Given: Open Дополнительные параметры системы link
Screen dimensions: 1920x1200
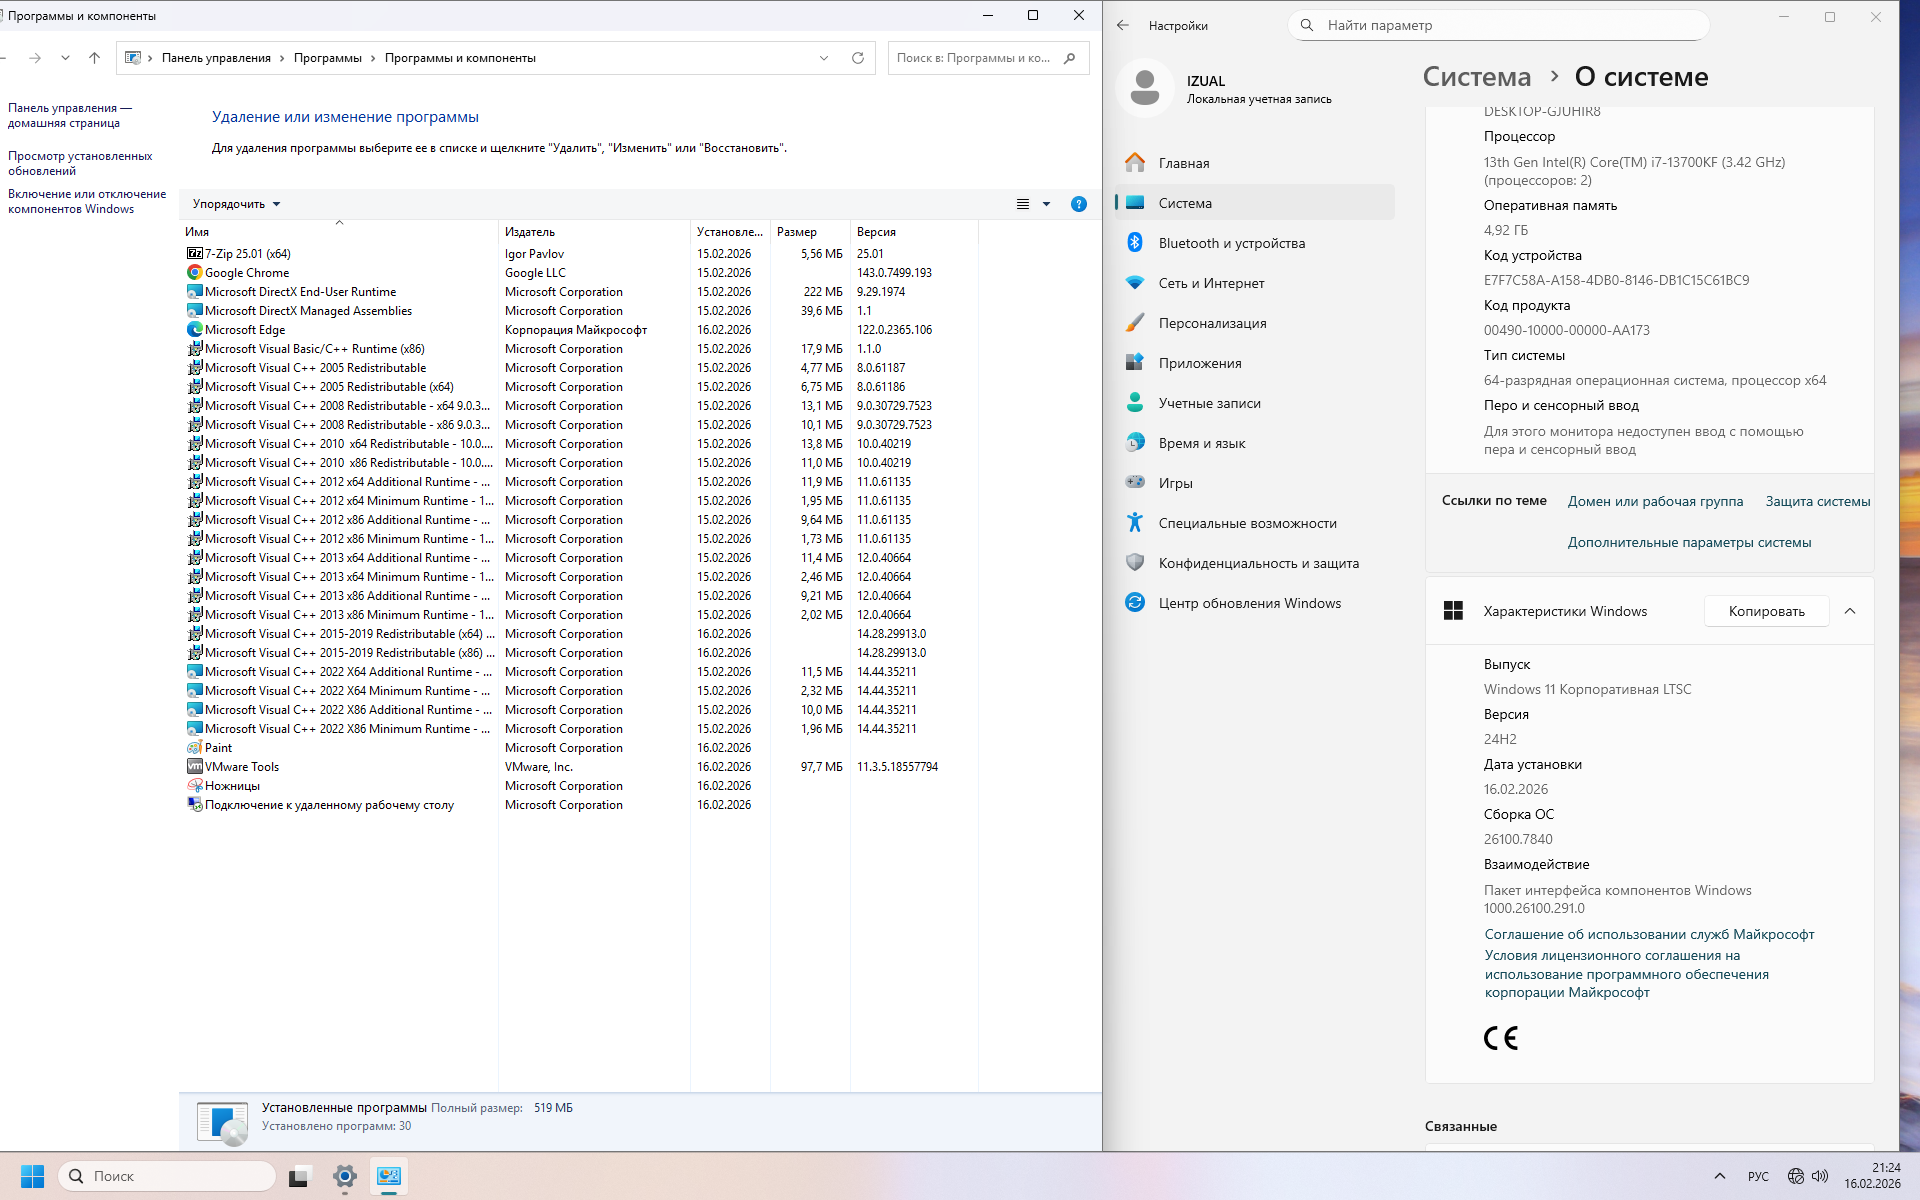Looking at the screenshot, I should tap(1689, 542).
